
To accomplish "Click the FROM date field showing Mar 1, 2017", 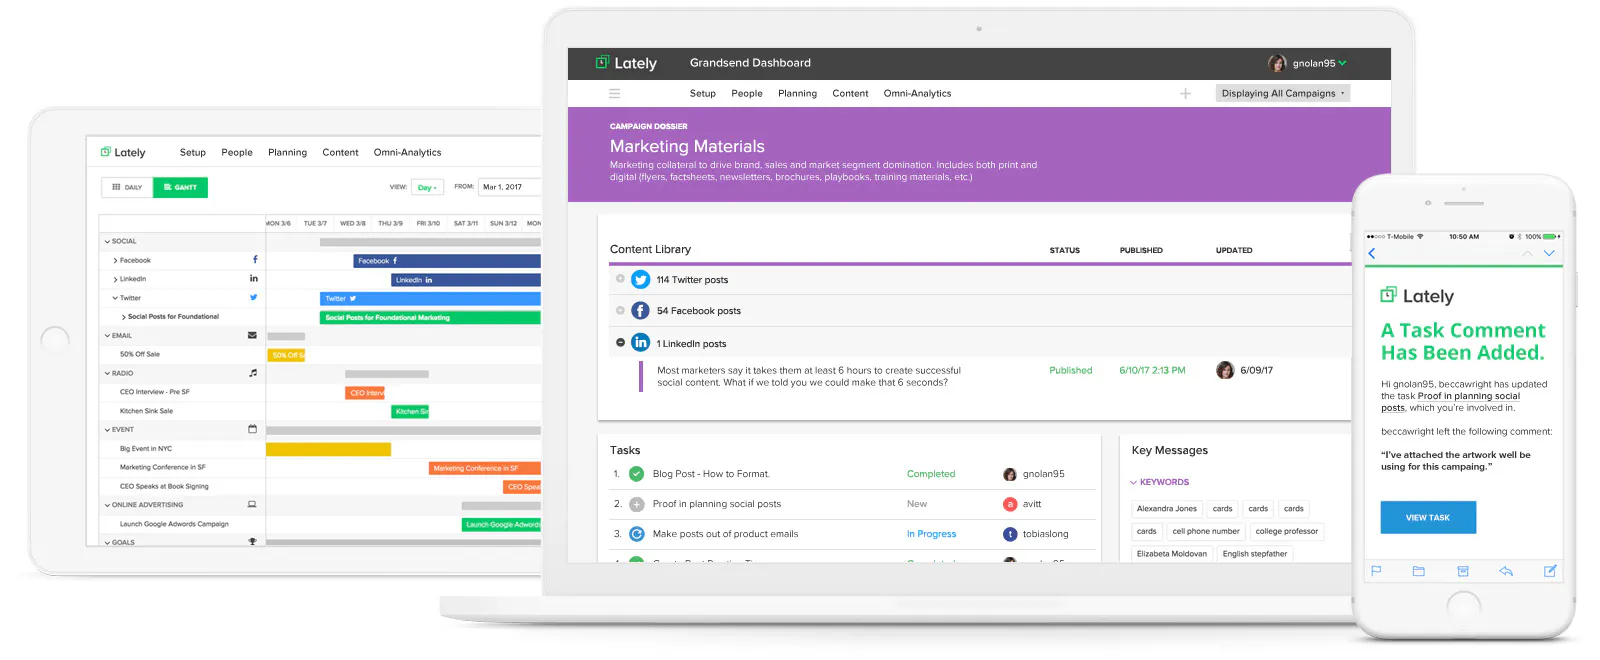I will pyautogui.click(x=510, y=187).
